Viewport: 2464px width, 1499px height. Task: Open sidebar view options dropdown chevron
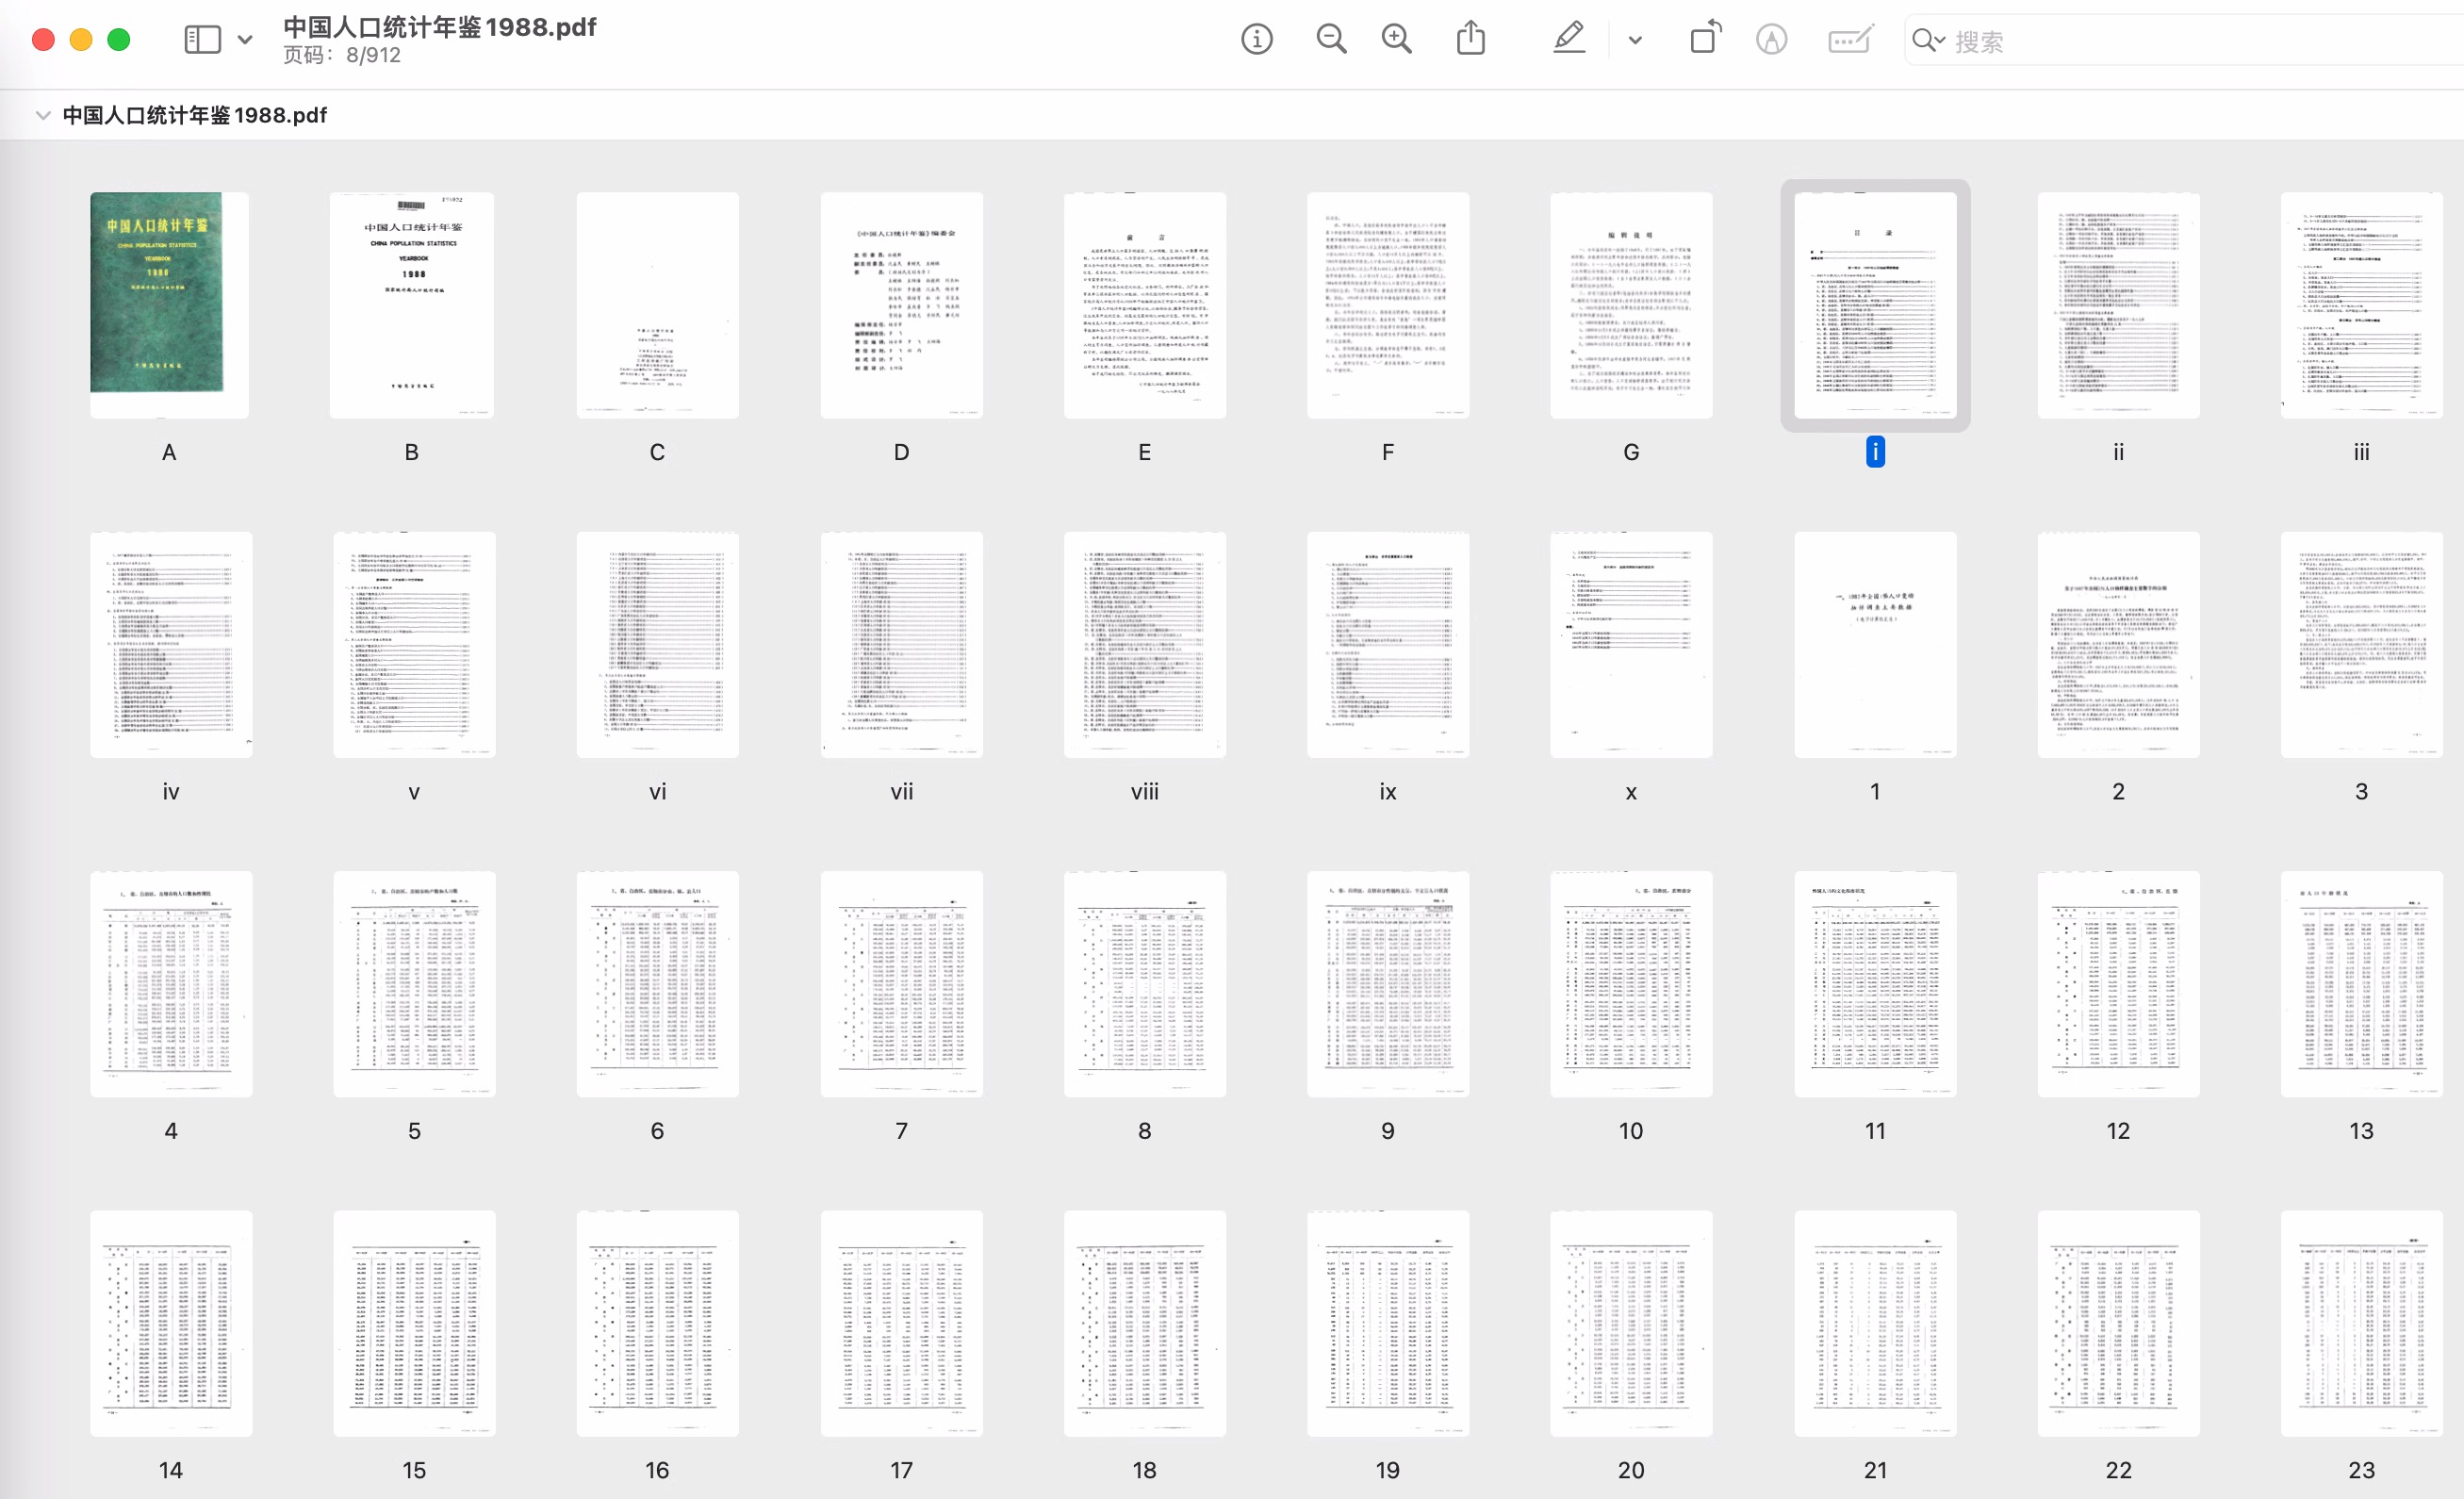click(x=245, y=40)
